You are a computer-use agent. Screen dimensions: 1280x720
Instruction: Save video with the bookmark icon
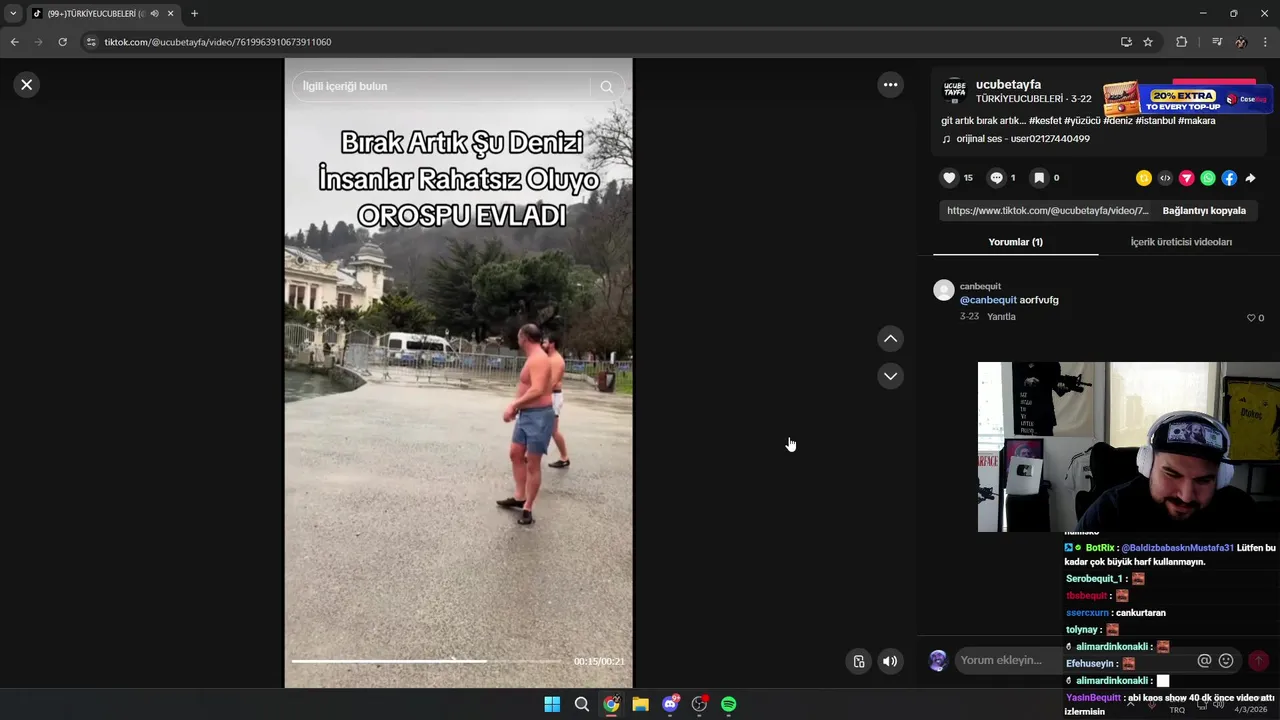click(1039, 178)
